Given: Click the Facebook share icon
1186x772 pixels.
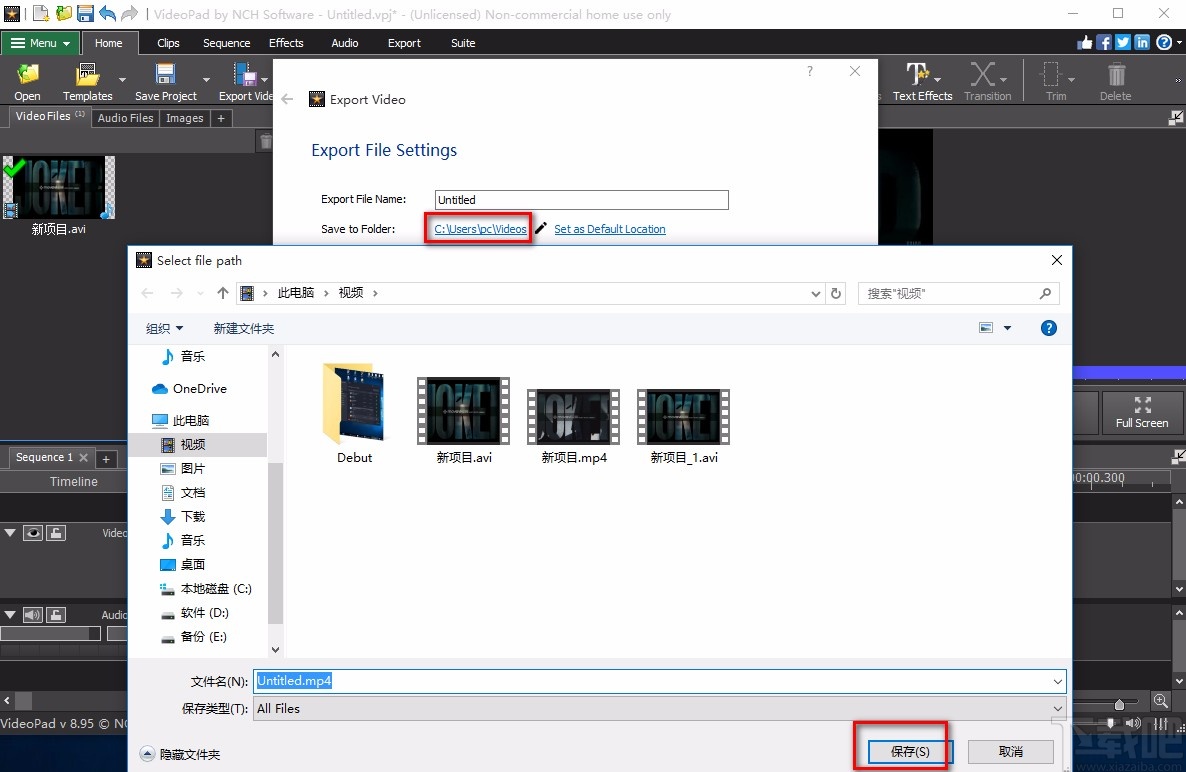Looking at the screenshot, I should point(1104,42).
